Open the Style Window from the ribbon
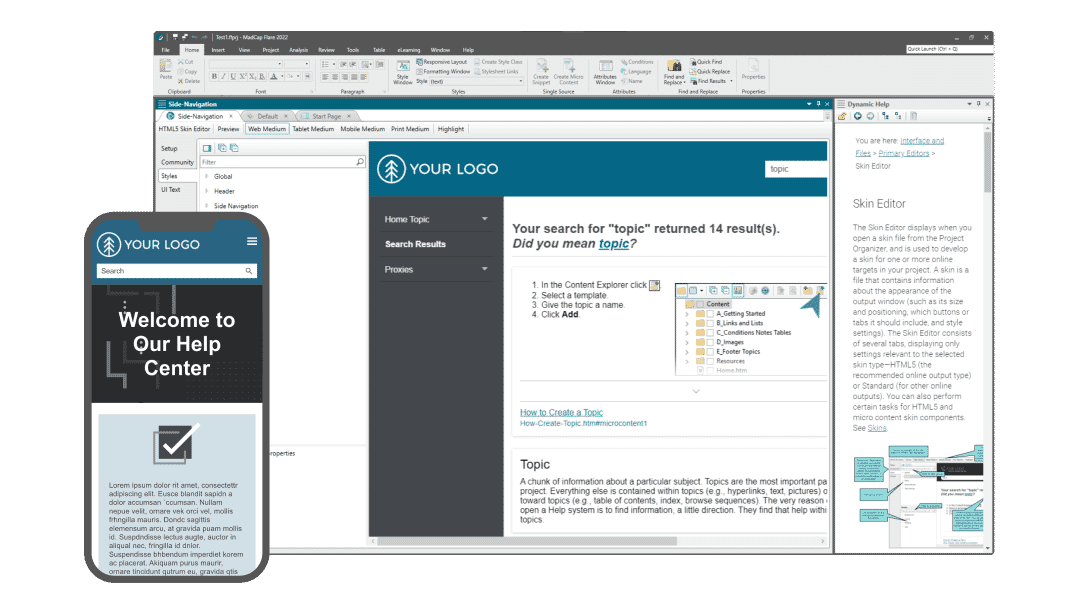The image size is (1080, 600). [x=402, y=71]
